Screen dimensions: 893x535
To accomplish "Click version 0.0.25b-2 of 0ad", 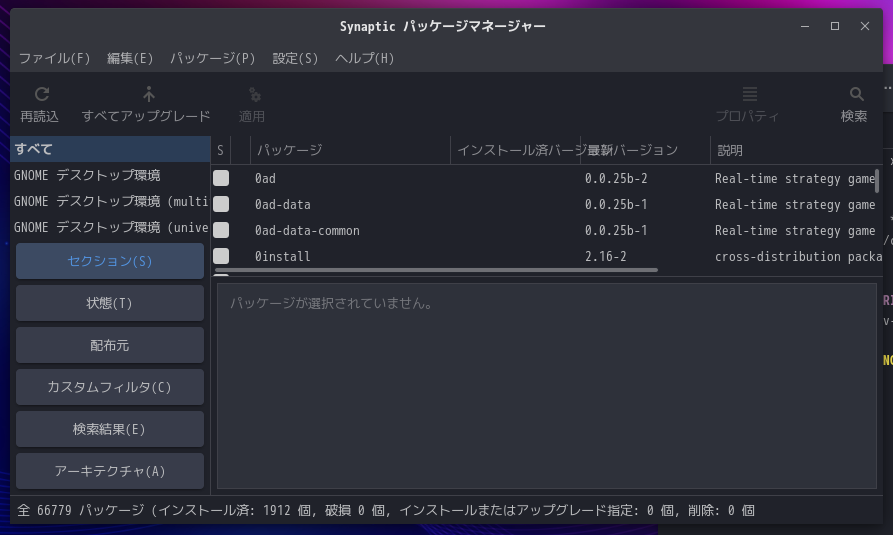I will pyautogui.click(x=616, y=178).
